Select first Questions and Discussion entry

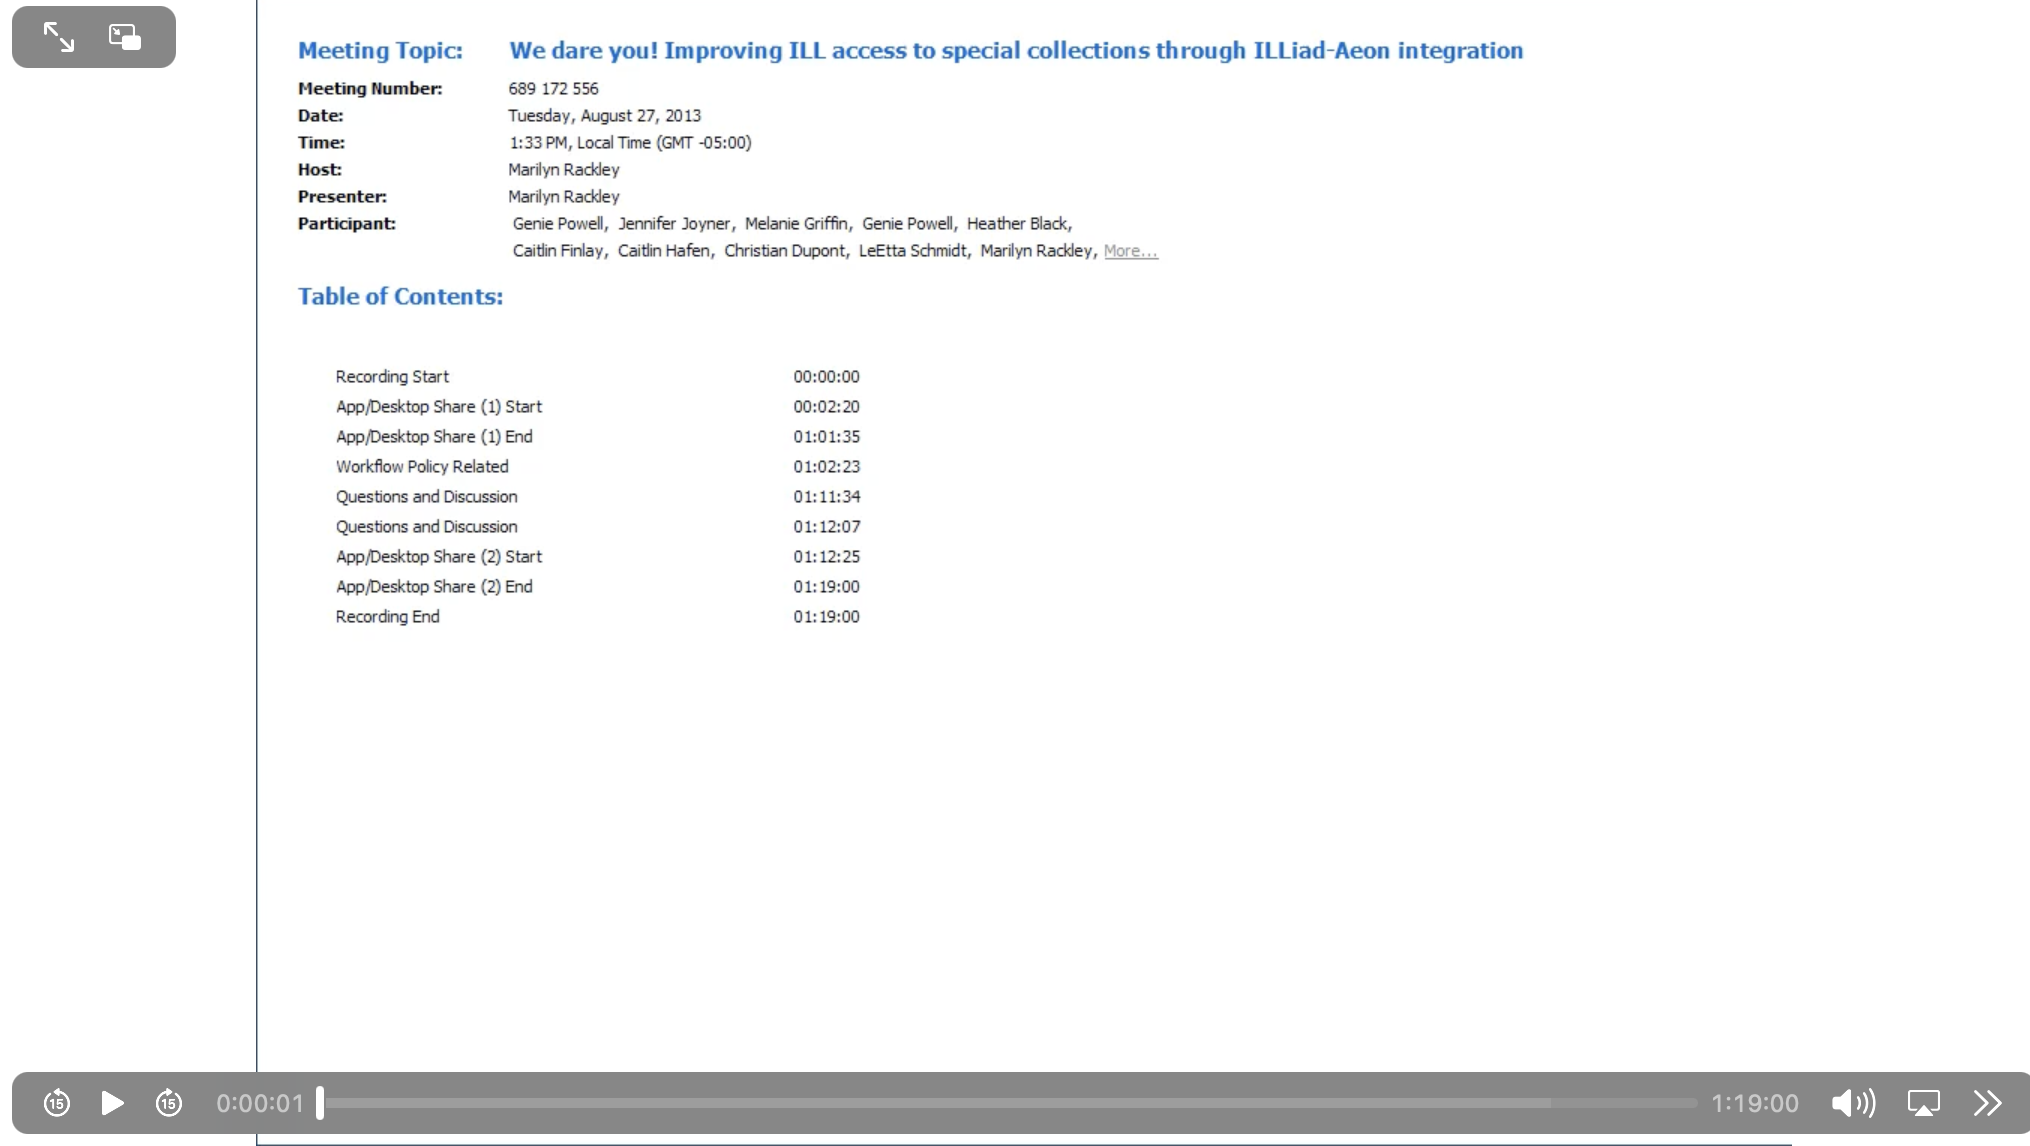pyautogui.click(x=426, y=497)
